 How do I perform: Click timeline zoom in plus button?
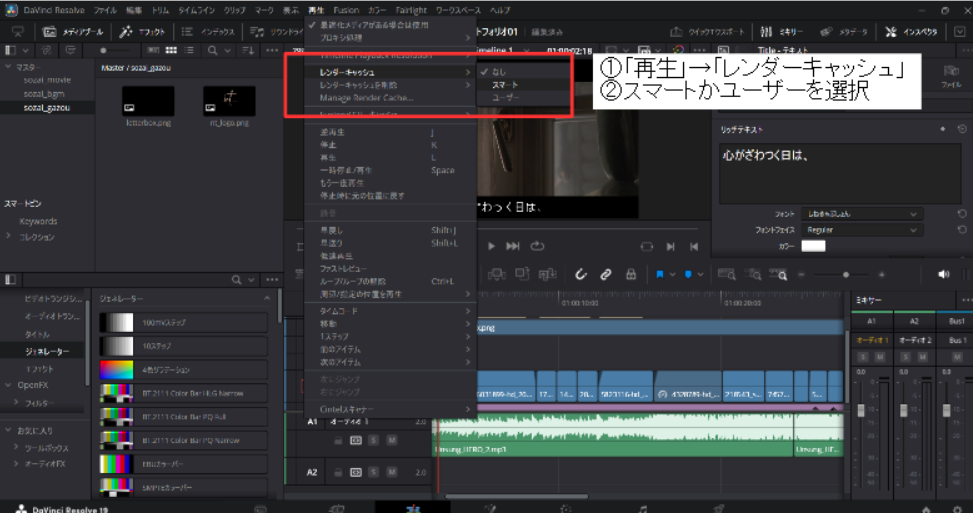(x=881, y=274)
